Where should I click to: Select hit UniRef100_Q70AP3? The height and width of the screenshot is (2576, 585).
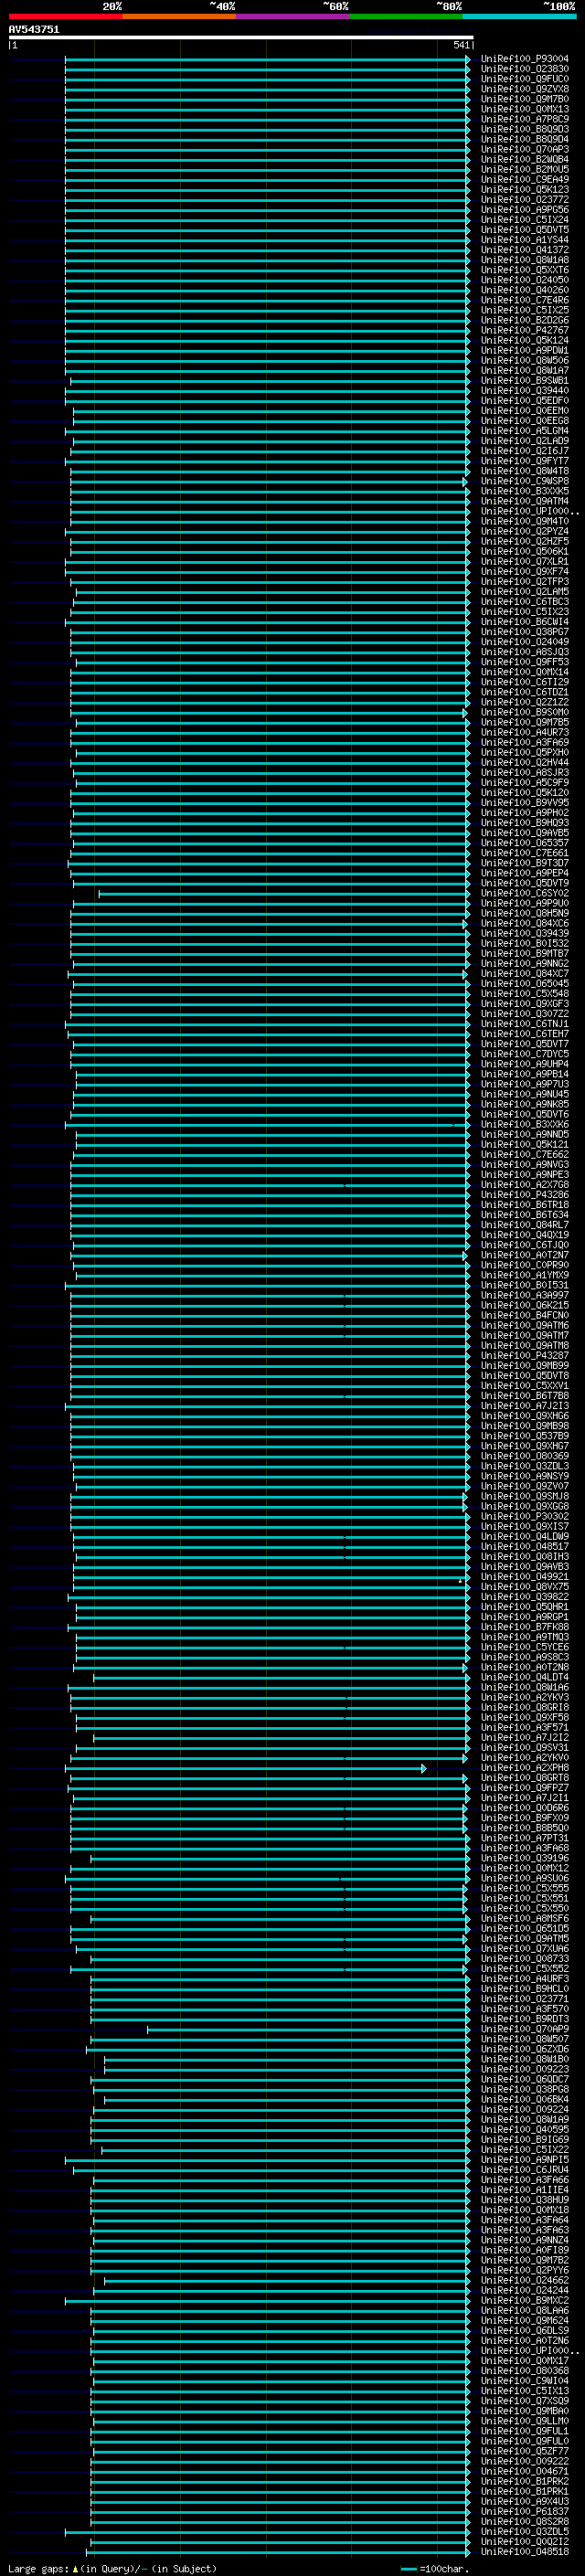tap(525, 149)
